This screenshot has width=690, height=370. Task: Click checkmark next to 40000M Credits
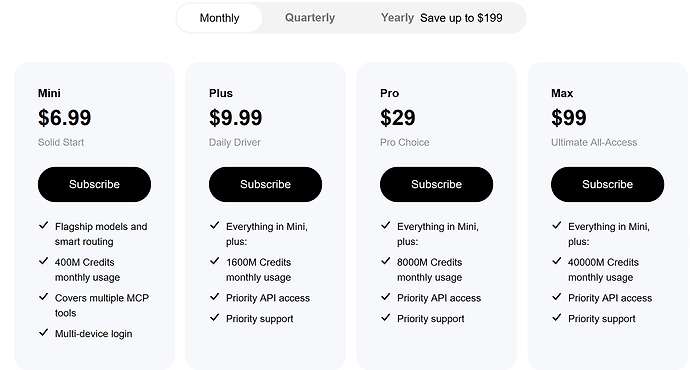[557, 261]
